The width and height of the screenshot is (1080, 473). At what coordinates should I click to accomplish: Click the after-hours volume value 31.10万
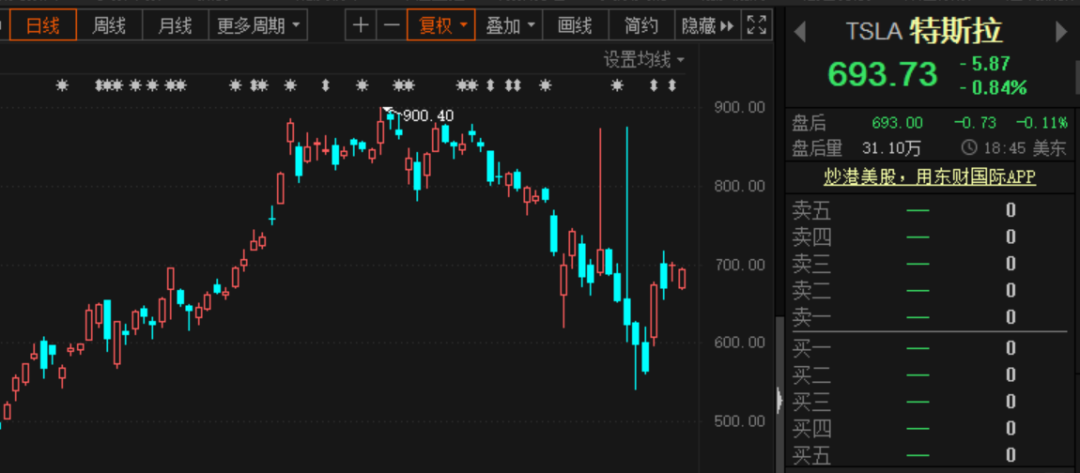(891, 147)
